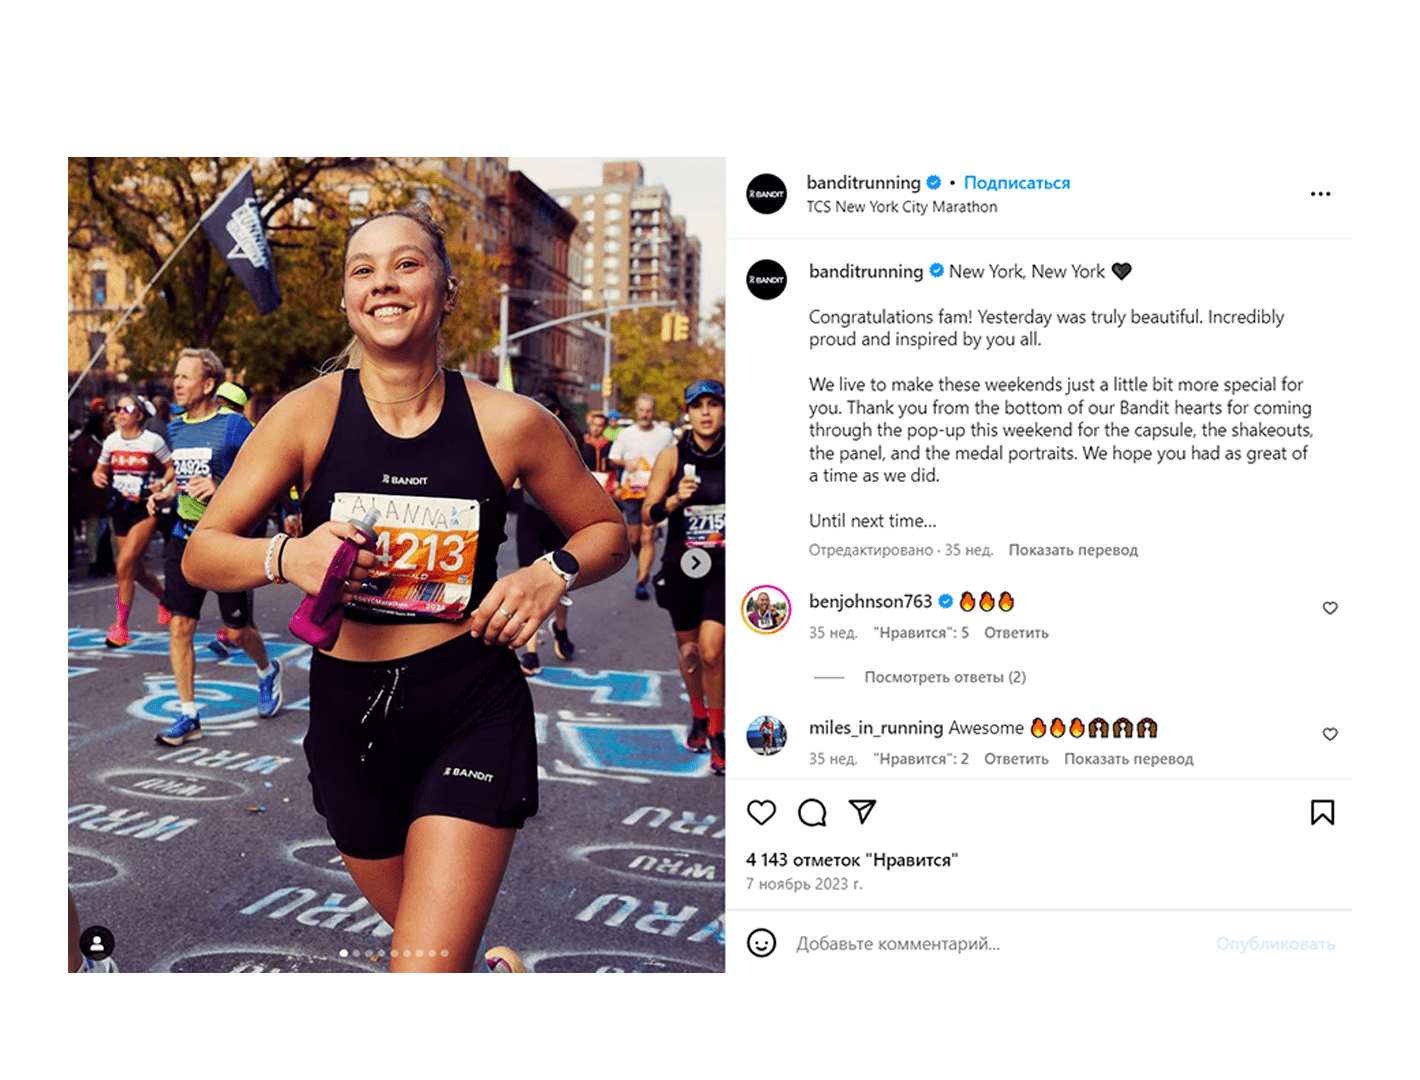Show caption translation Показать перевод
The height and width of the screenshot is (1080, 1420).
pyautogui.click(x=1073, y=550)
